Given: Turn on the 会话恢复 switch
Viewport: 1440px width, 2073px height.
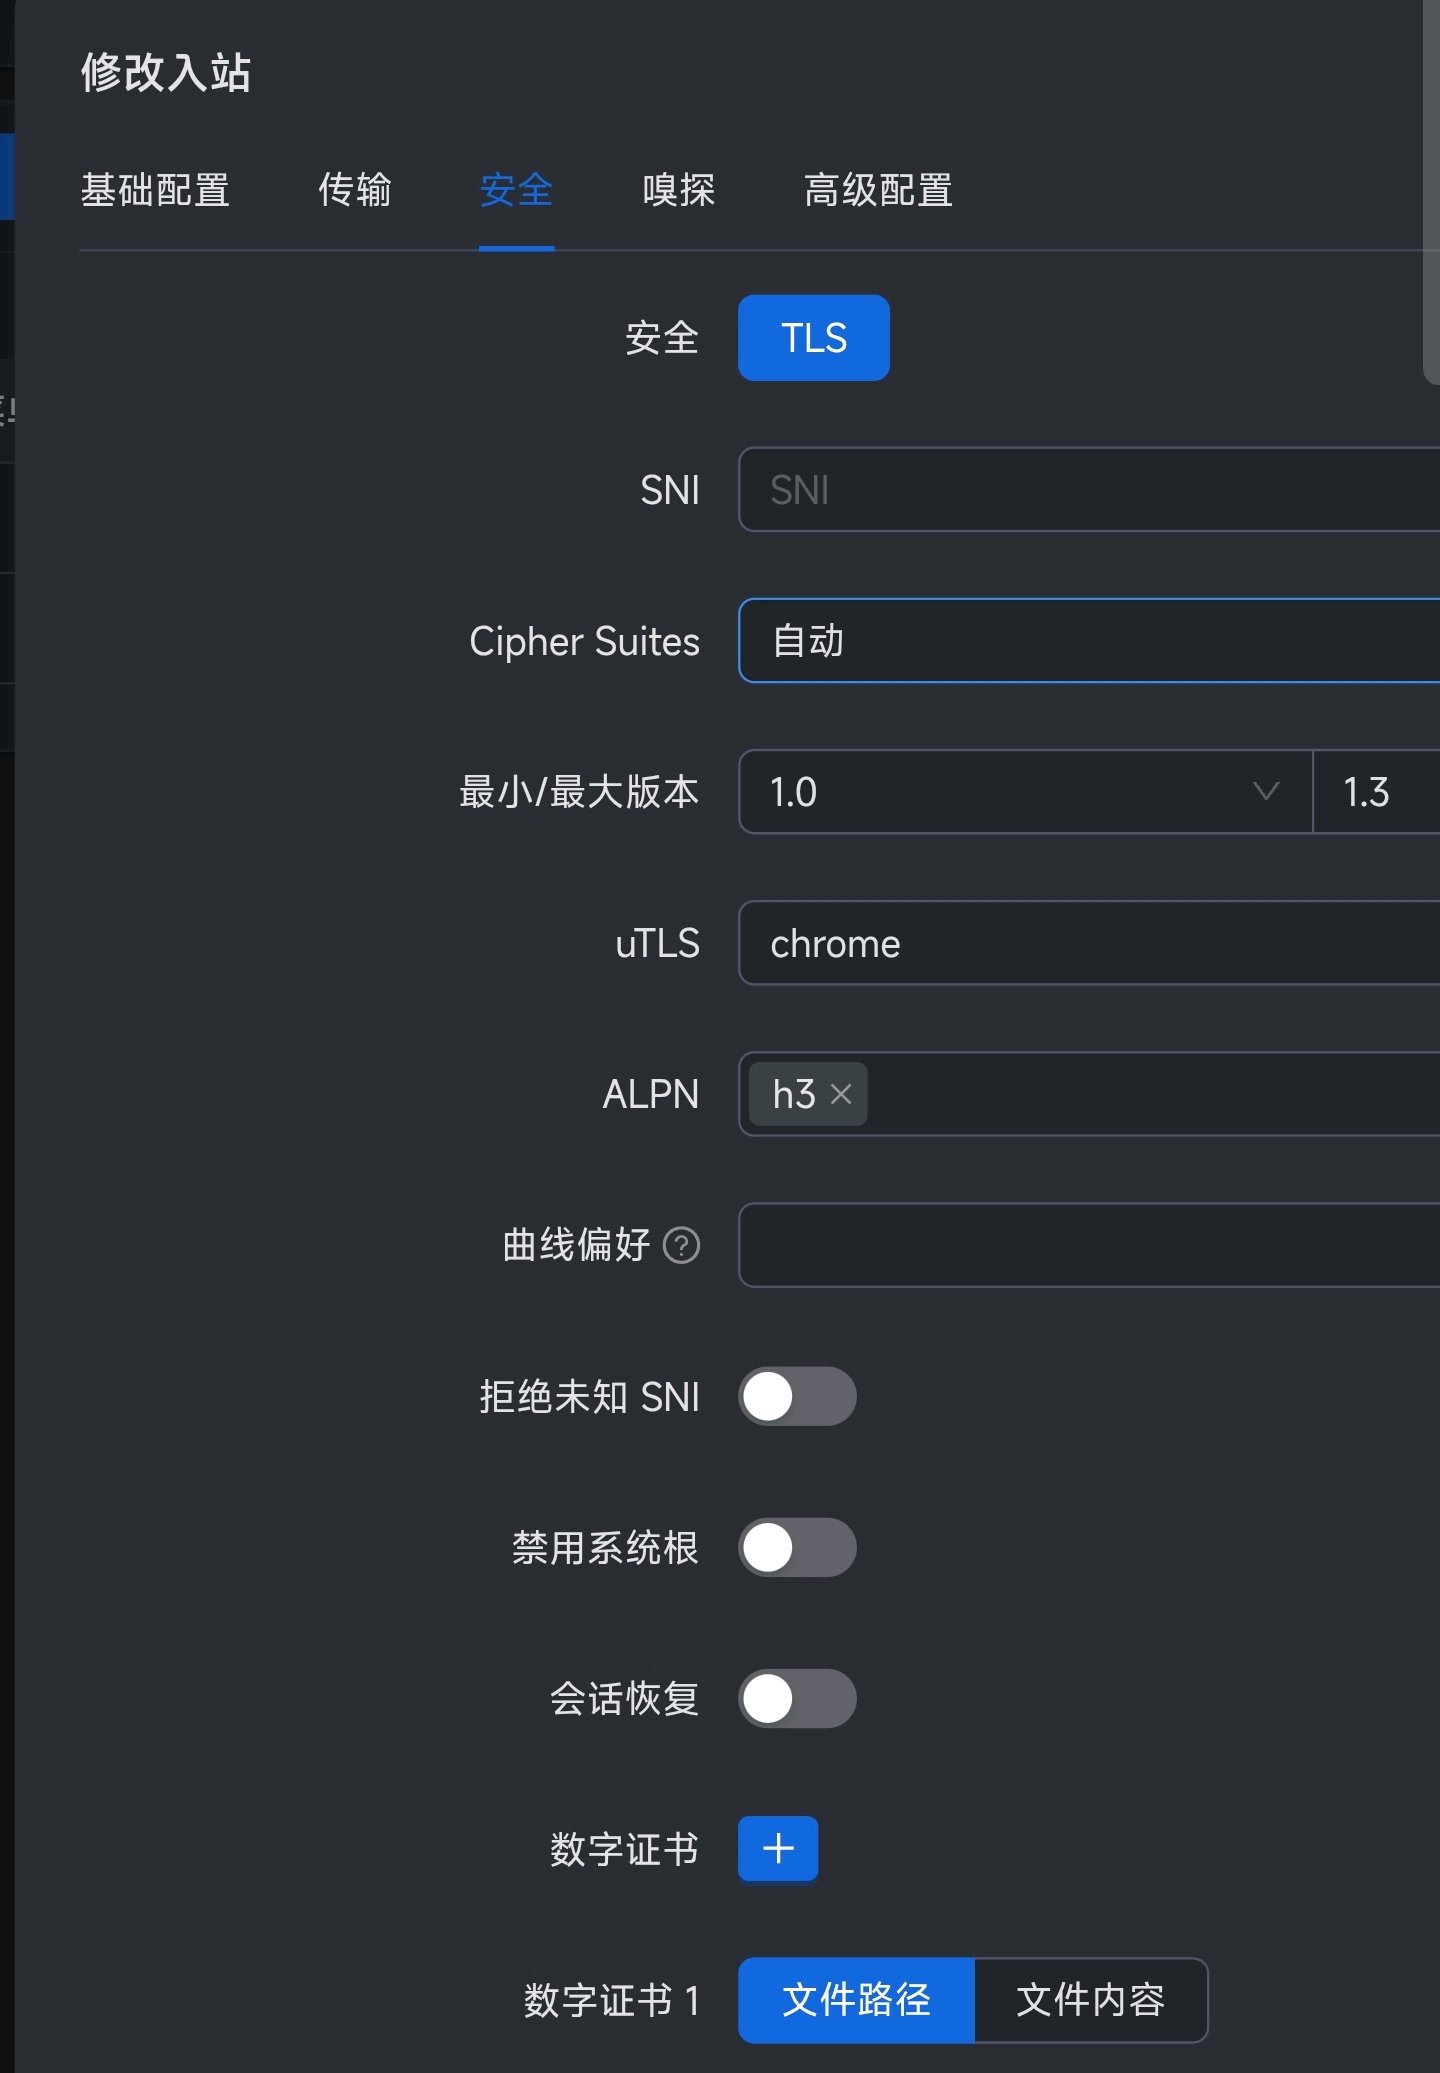Looking at the screenshot, I should point(797,1698).
